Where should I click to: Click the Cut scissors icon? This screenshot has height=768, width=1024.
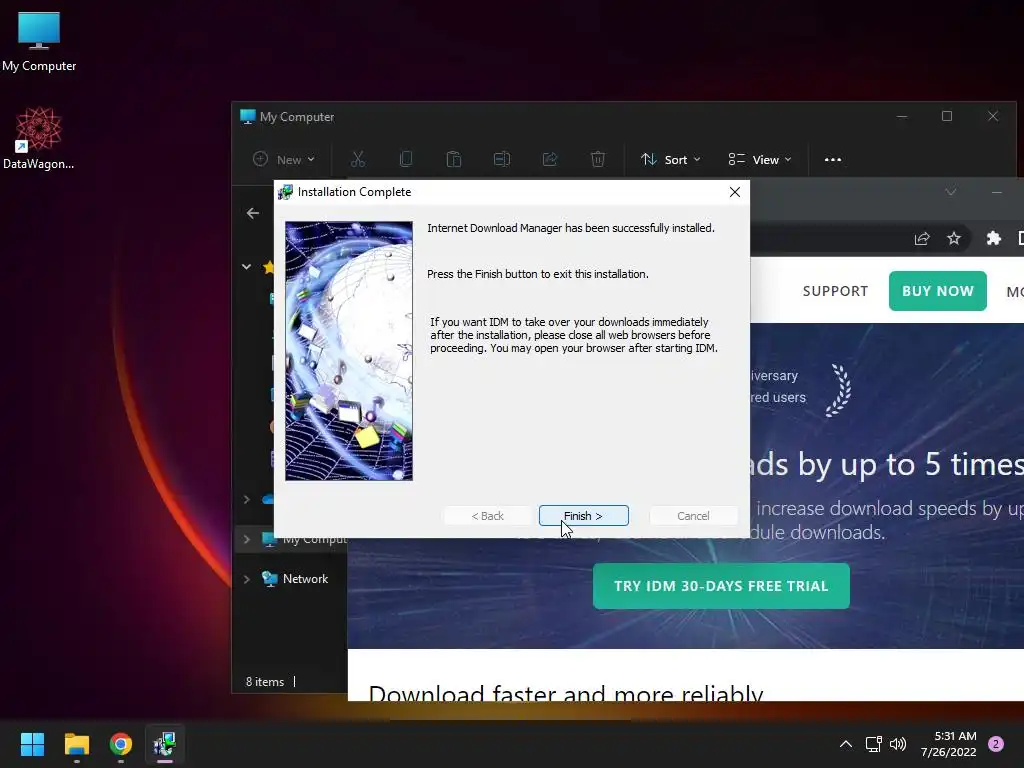(358, 159)
